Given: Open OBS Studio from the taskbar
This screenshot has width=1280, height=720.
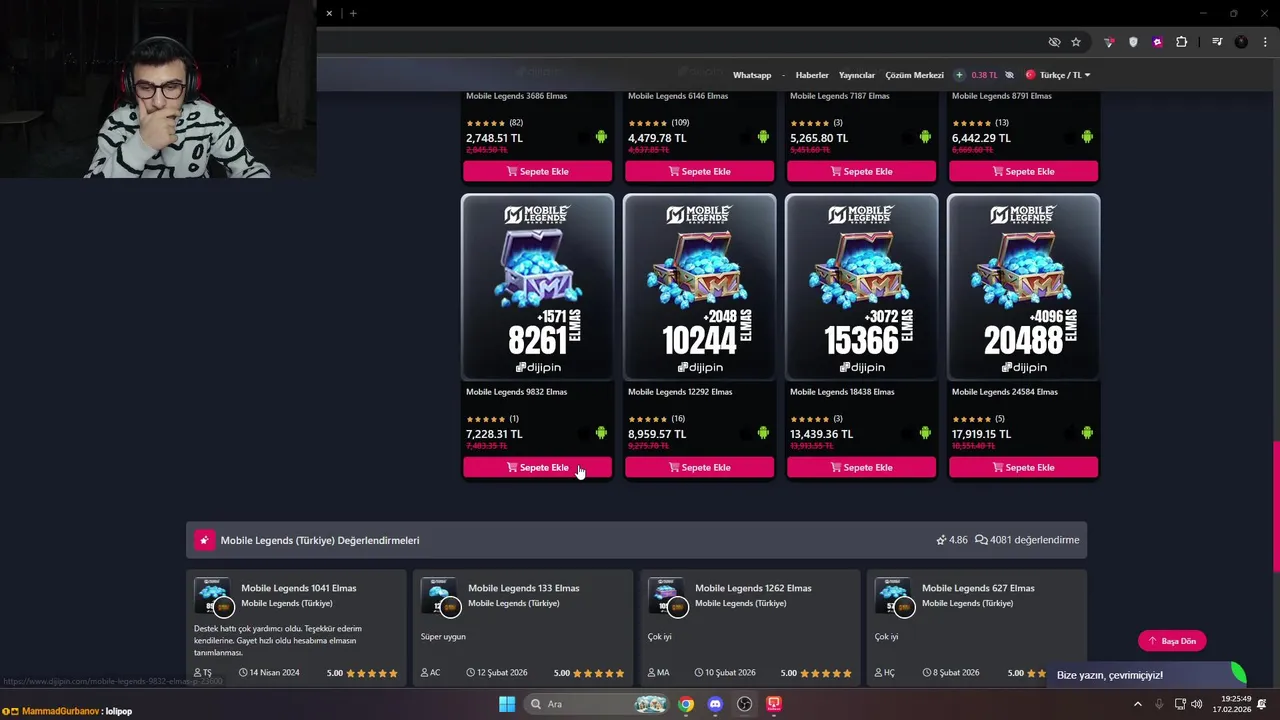Looking at the screenshot, I should [744, 704].
